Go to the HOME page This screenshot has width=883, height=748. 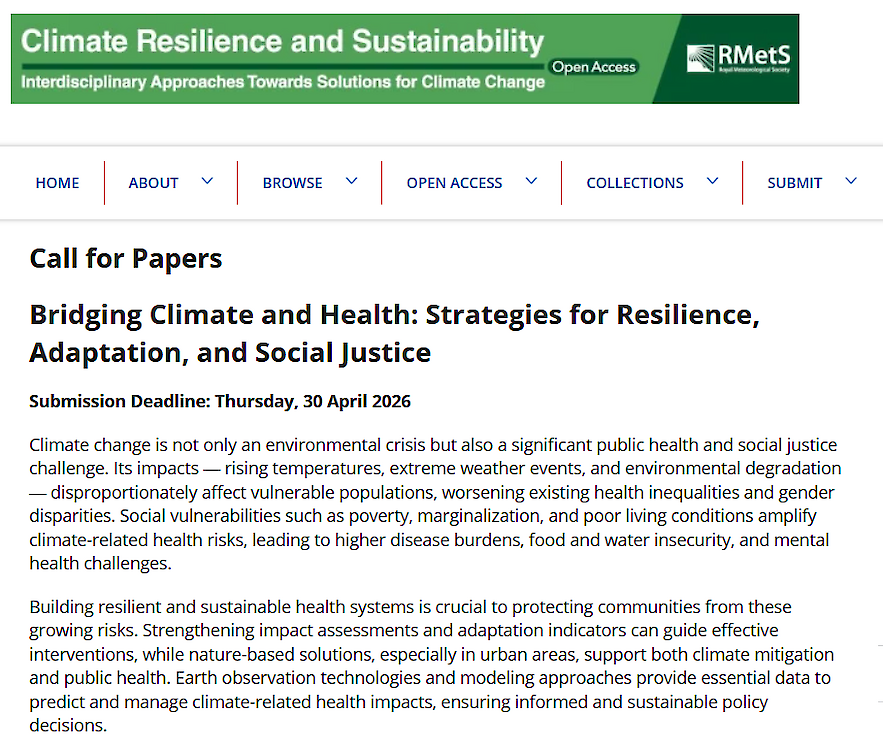pyautogui.click(x=57, y=183)
